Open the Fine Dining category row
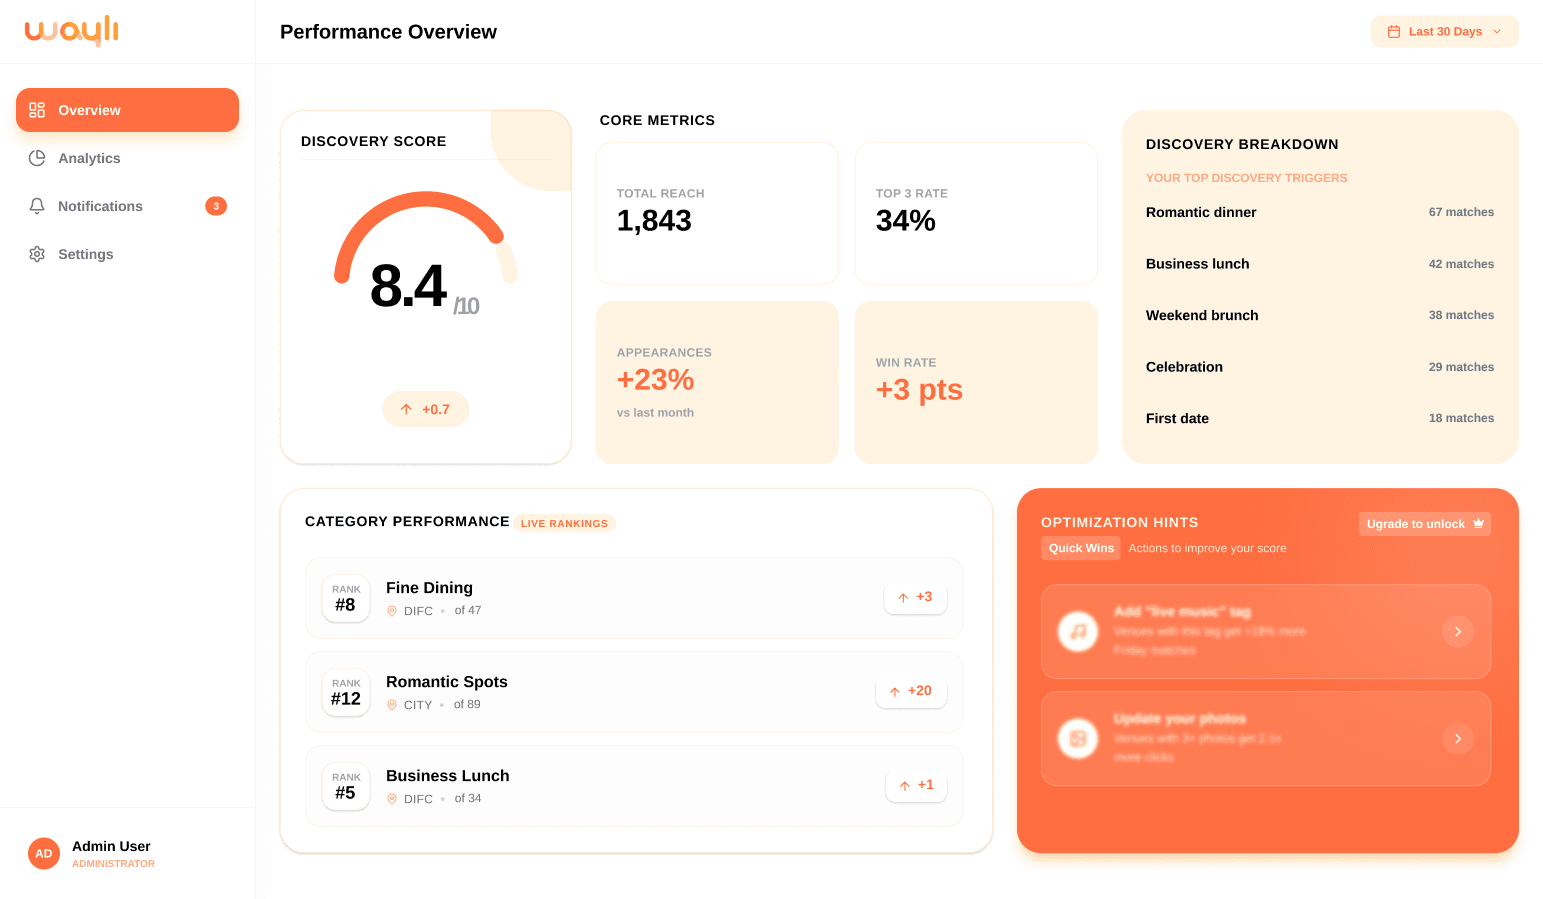1543x899 pixels. [x=634, y=598]
